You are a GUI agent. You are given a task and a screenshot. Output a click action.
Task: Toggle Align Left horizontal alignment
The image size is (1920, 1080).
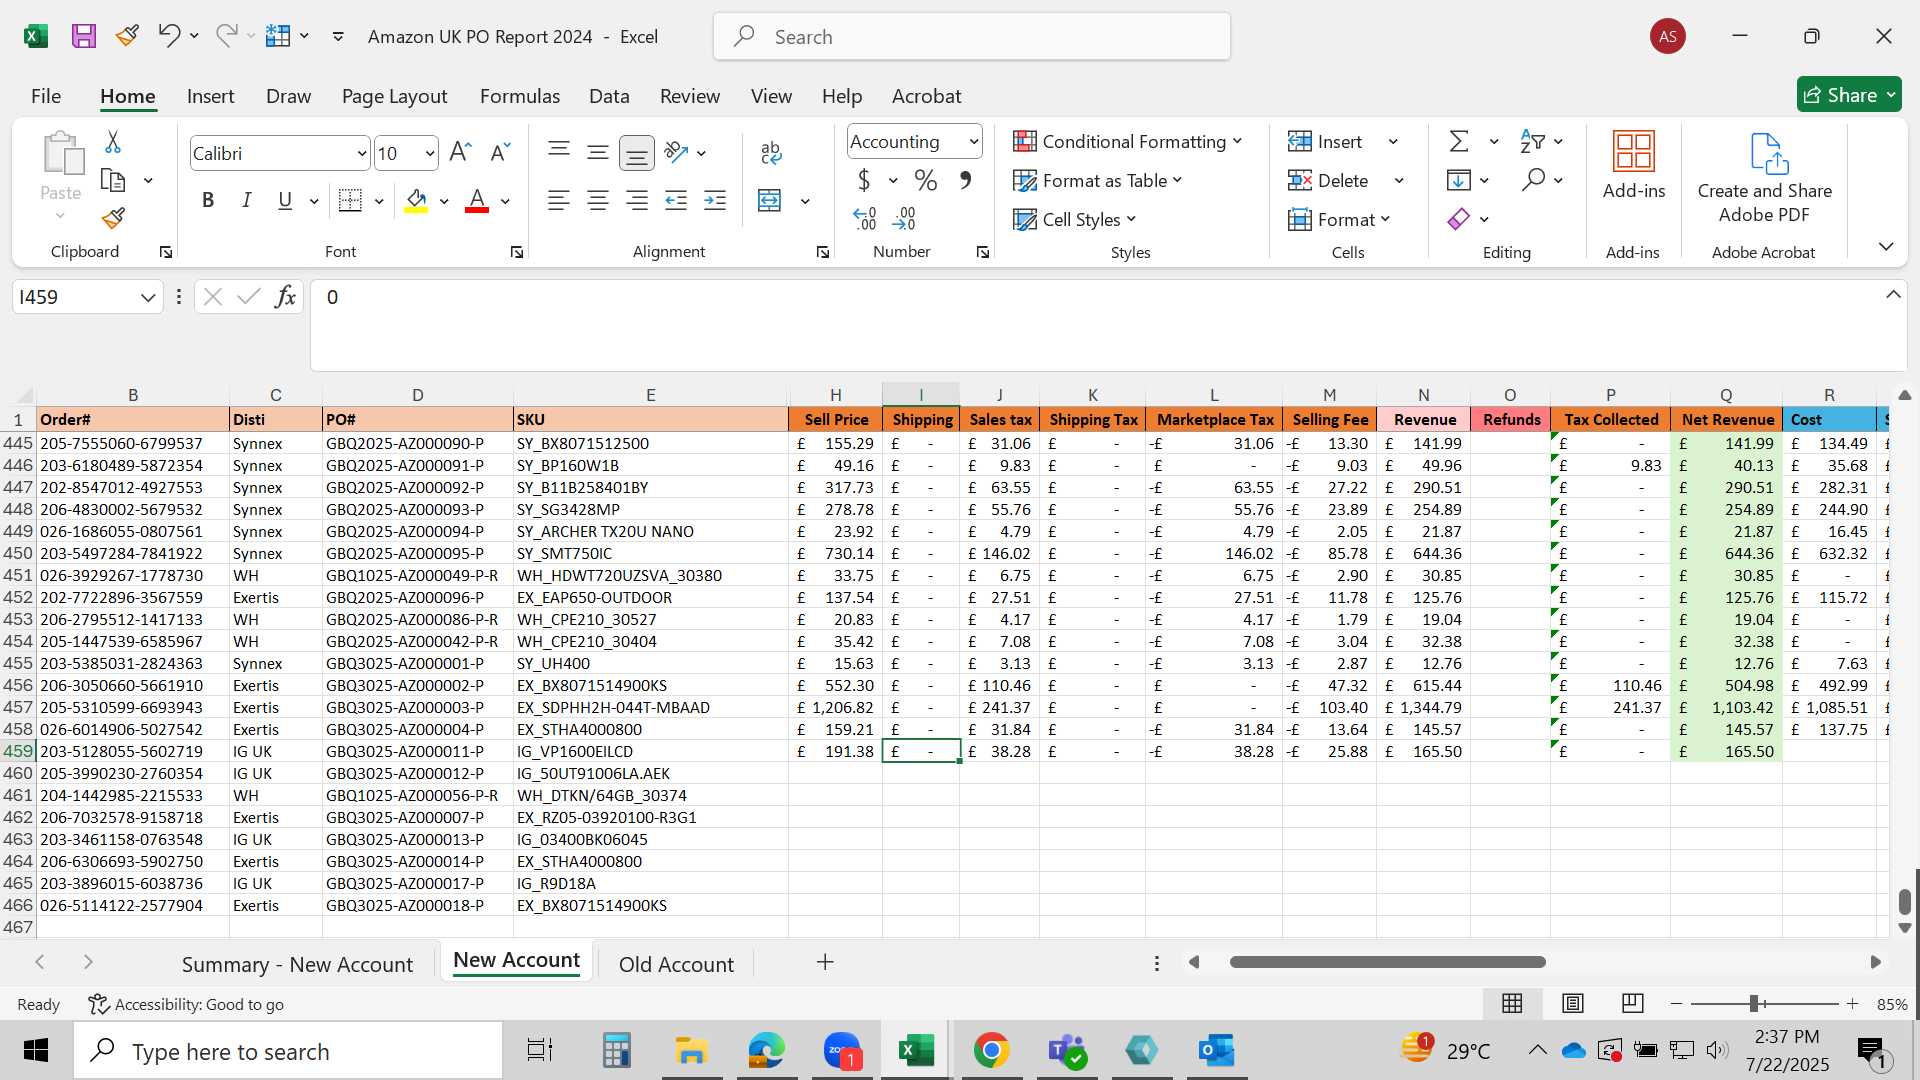(x=559, y=200)
